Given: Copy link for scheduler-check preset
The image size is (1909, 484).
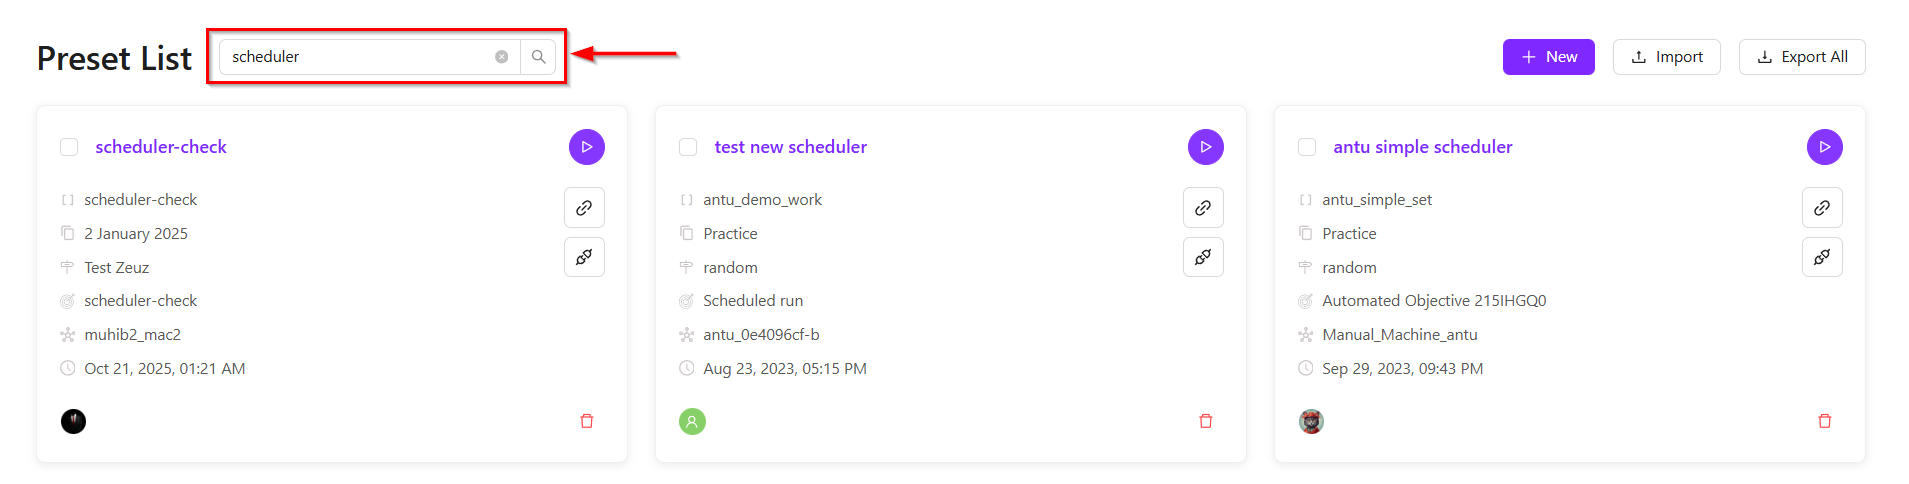Looking at the screenshot, I should click(584, 208).
